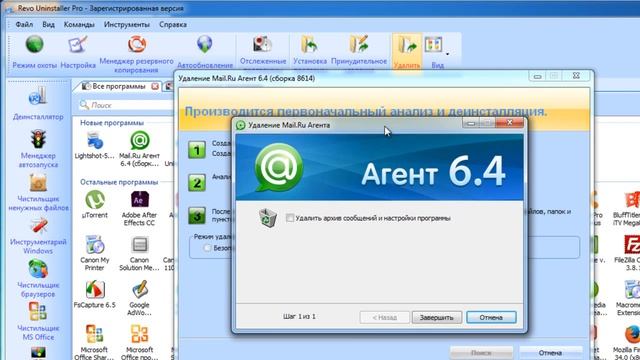Click Отмена in Mail.Ru Агент dialog
This screenshot has height=360, width=640.
(x=491, y=317)
